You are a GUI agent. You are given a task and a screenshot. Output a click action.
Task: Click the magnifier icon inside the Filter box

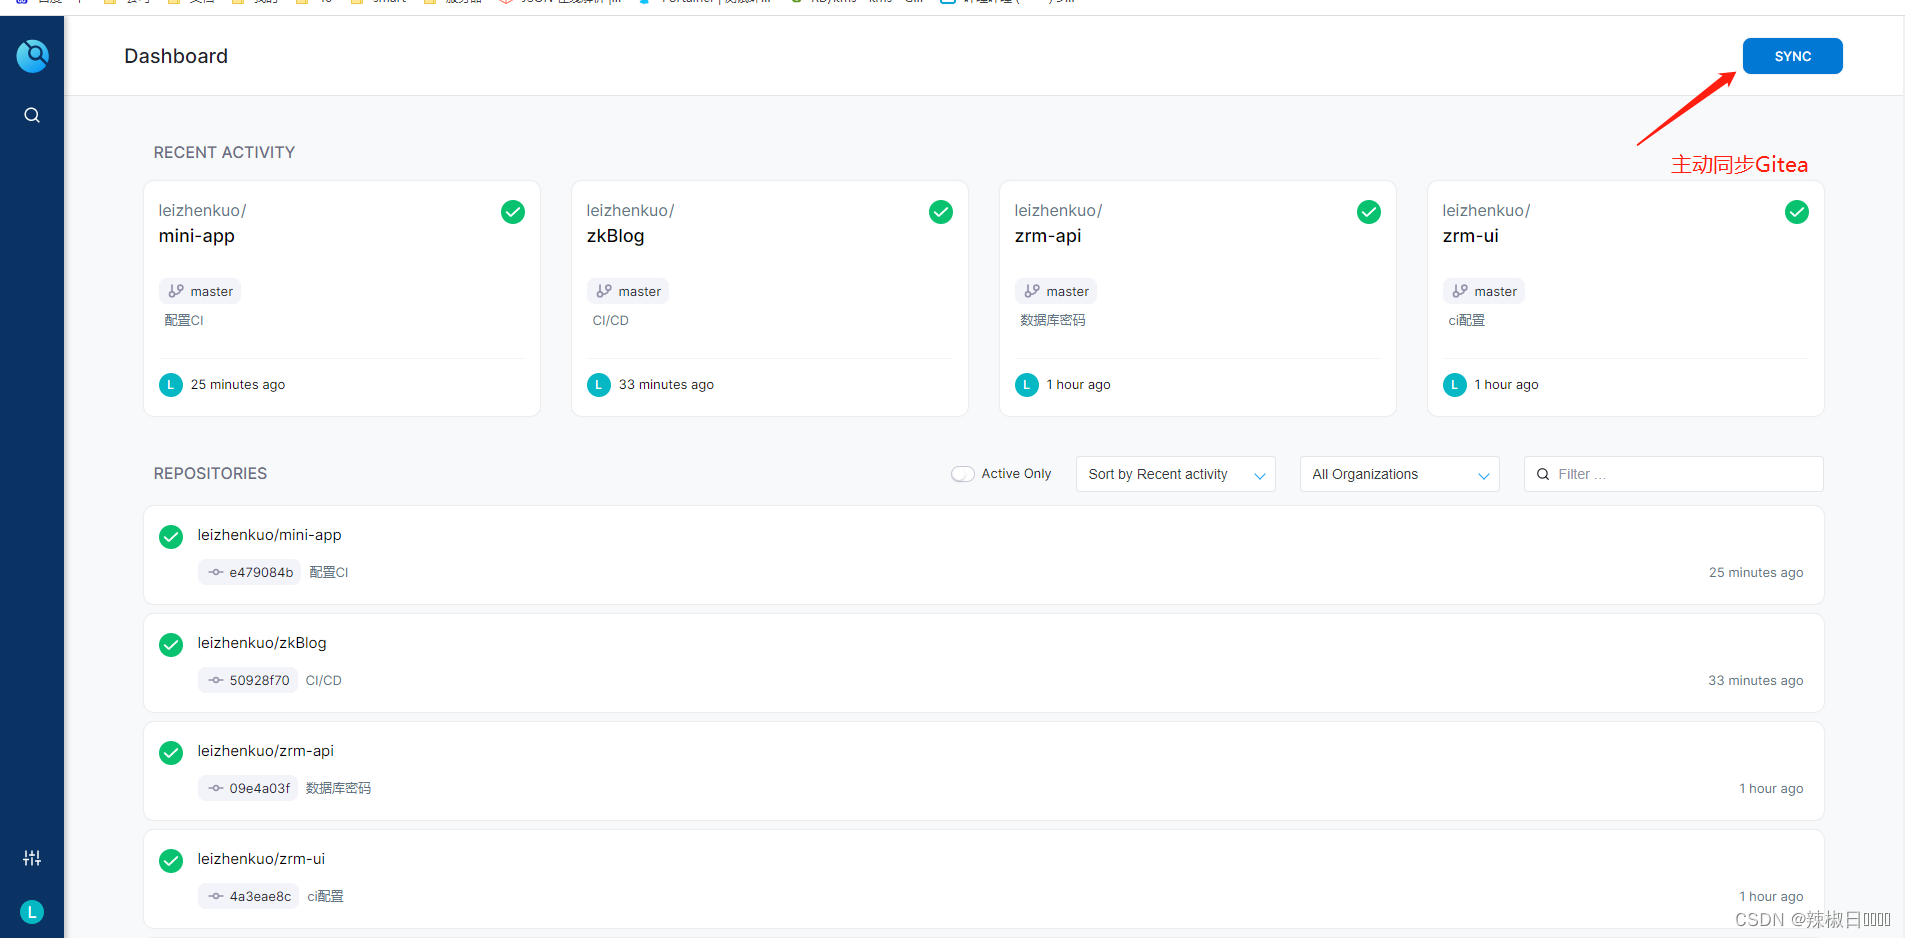click(1543, 473)
